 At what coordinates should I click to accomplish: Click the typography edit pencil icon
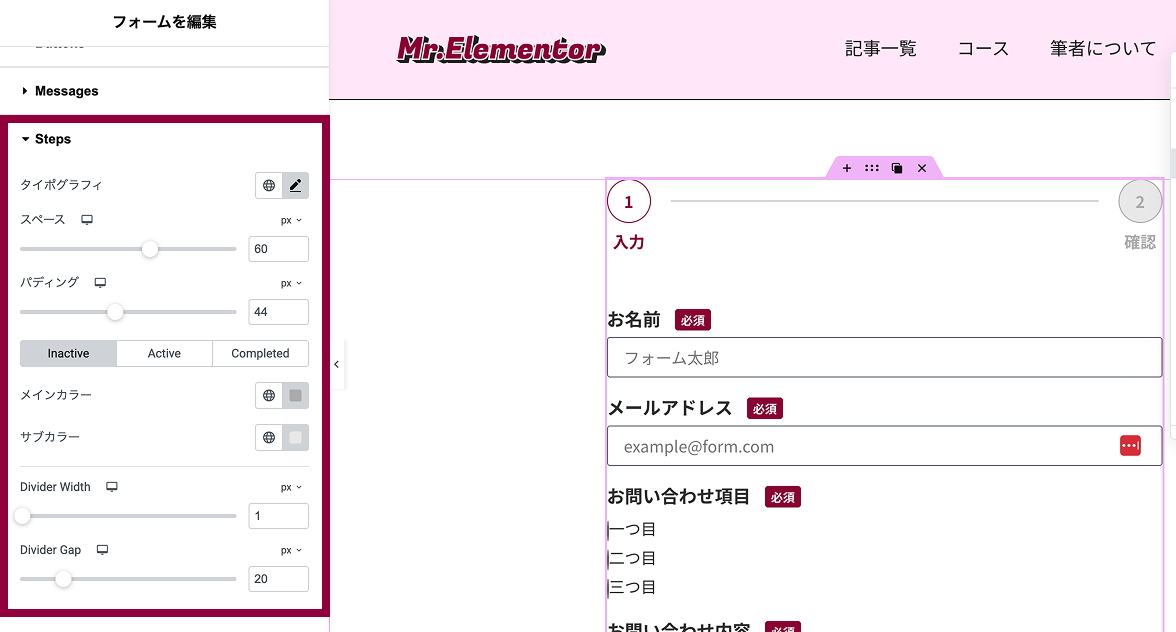[295, 185]
